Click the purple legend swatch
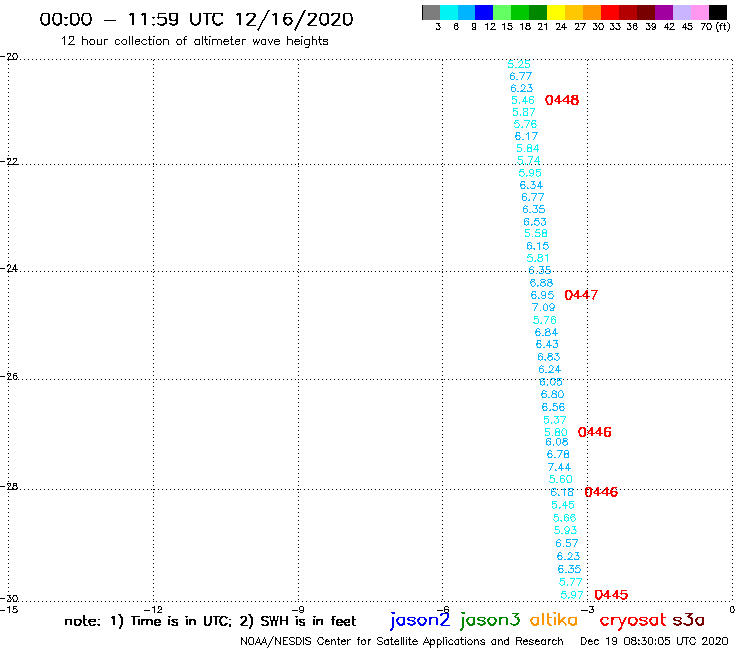Screen dimensions: 740x650 pyautogui.click(x=664, y=12)
